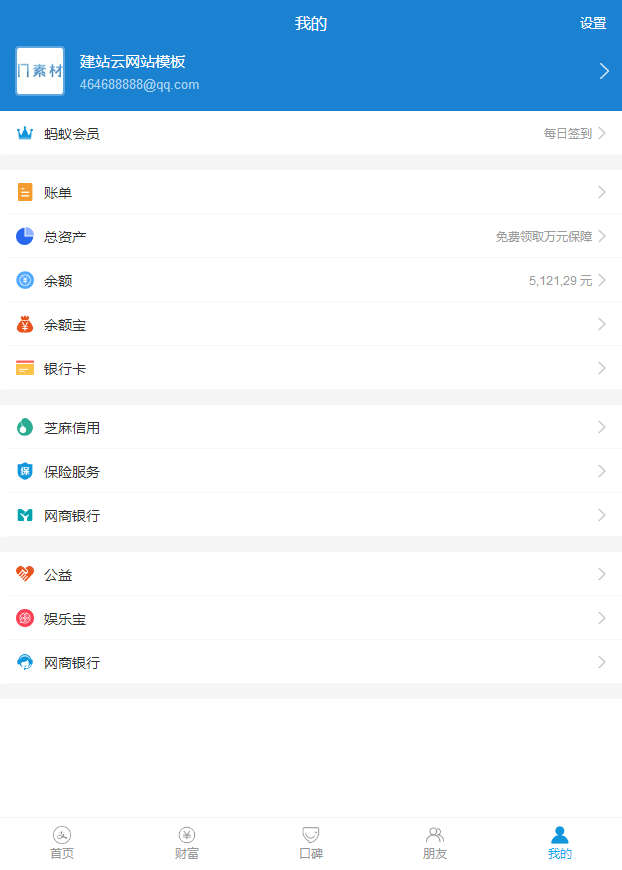Viewport: 622px width, 870px height.
Task: Switch to the 财富 tab
Action: pyautogui.click(x=187, y=843)
